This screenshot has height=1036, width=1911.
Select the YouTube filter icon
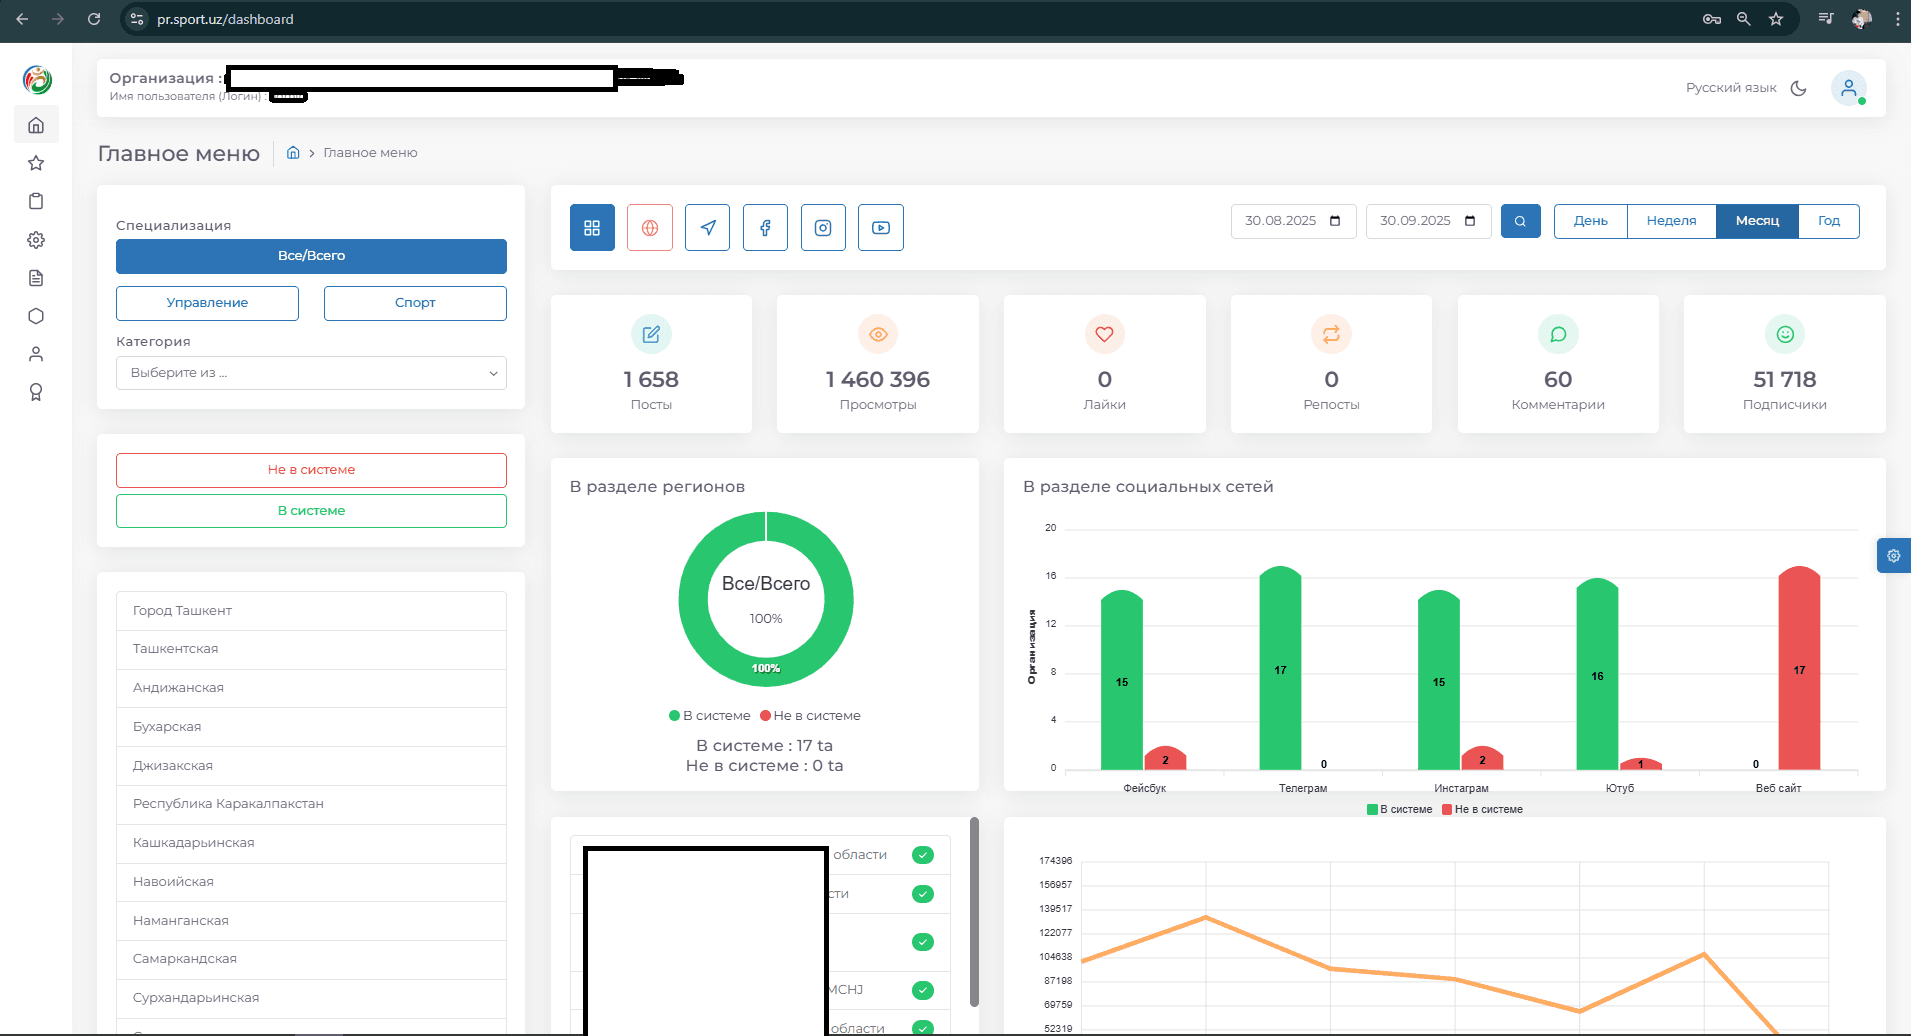pos(881,227)
